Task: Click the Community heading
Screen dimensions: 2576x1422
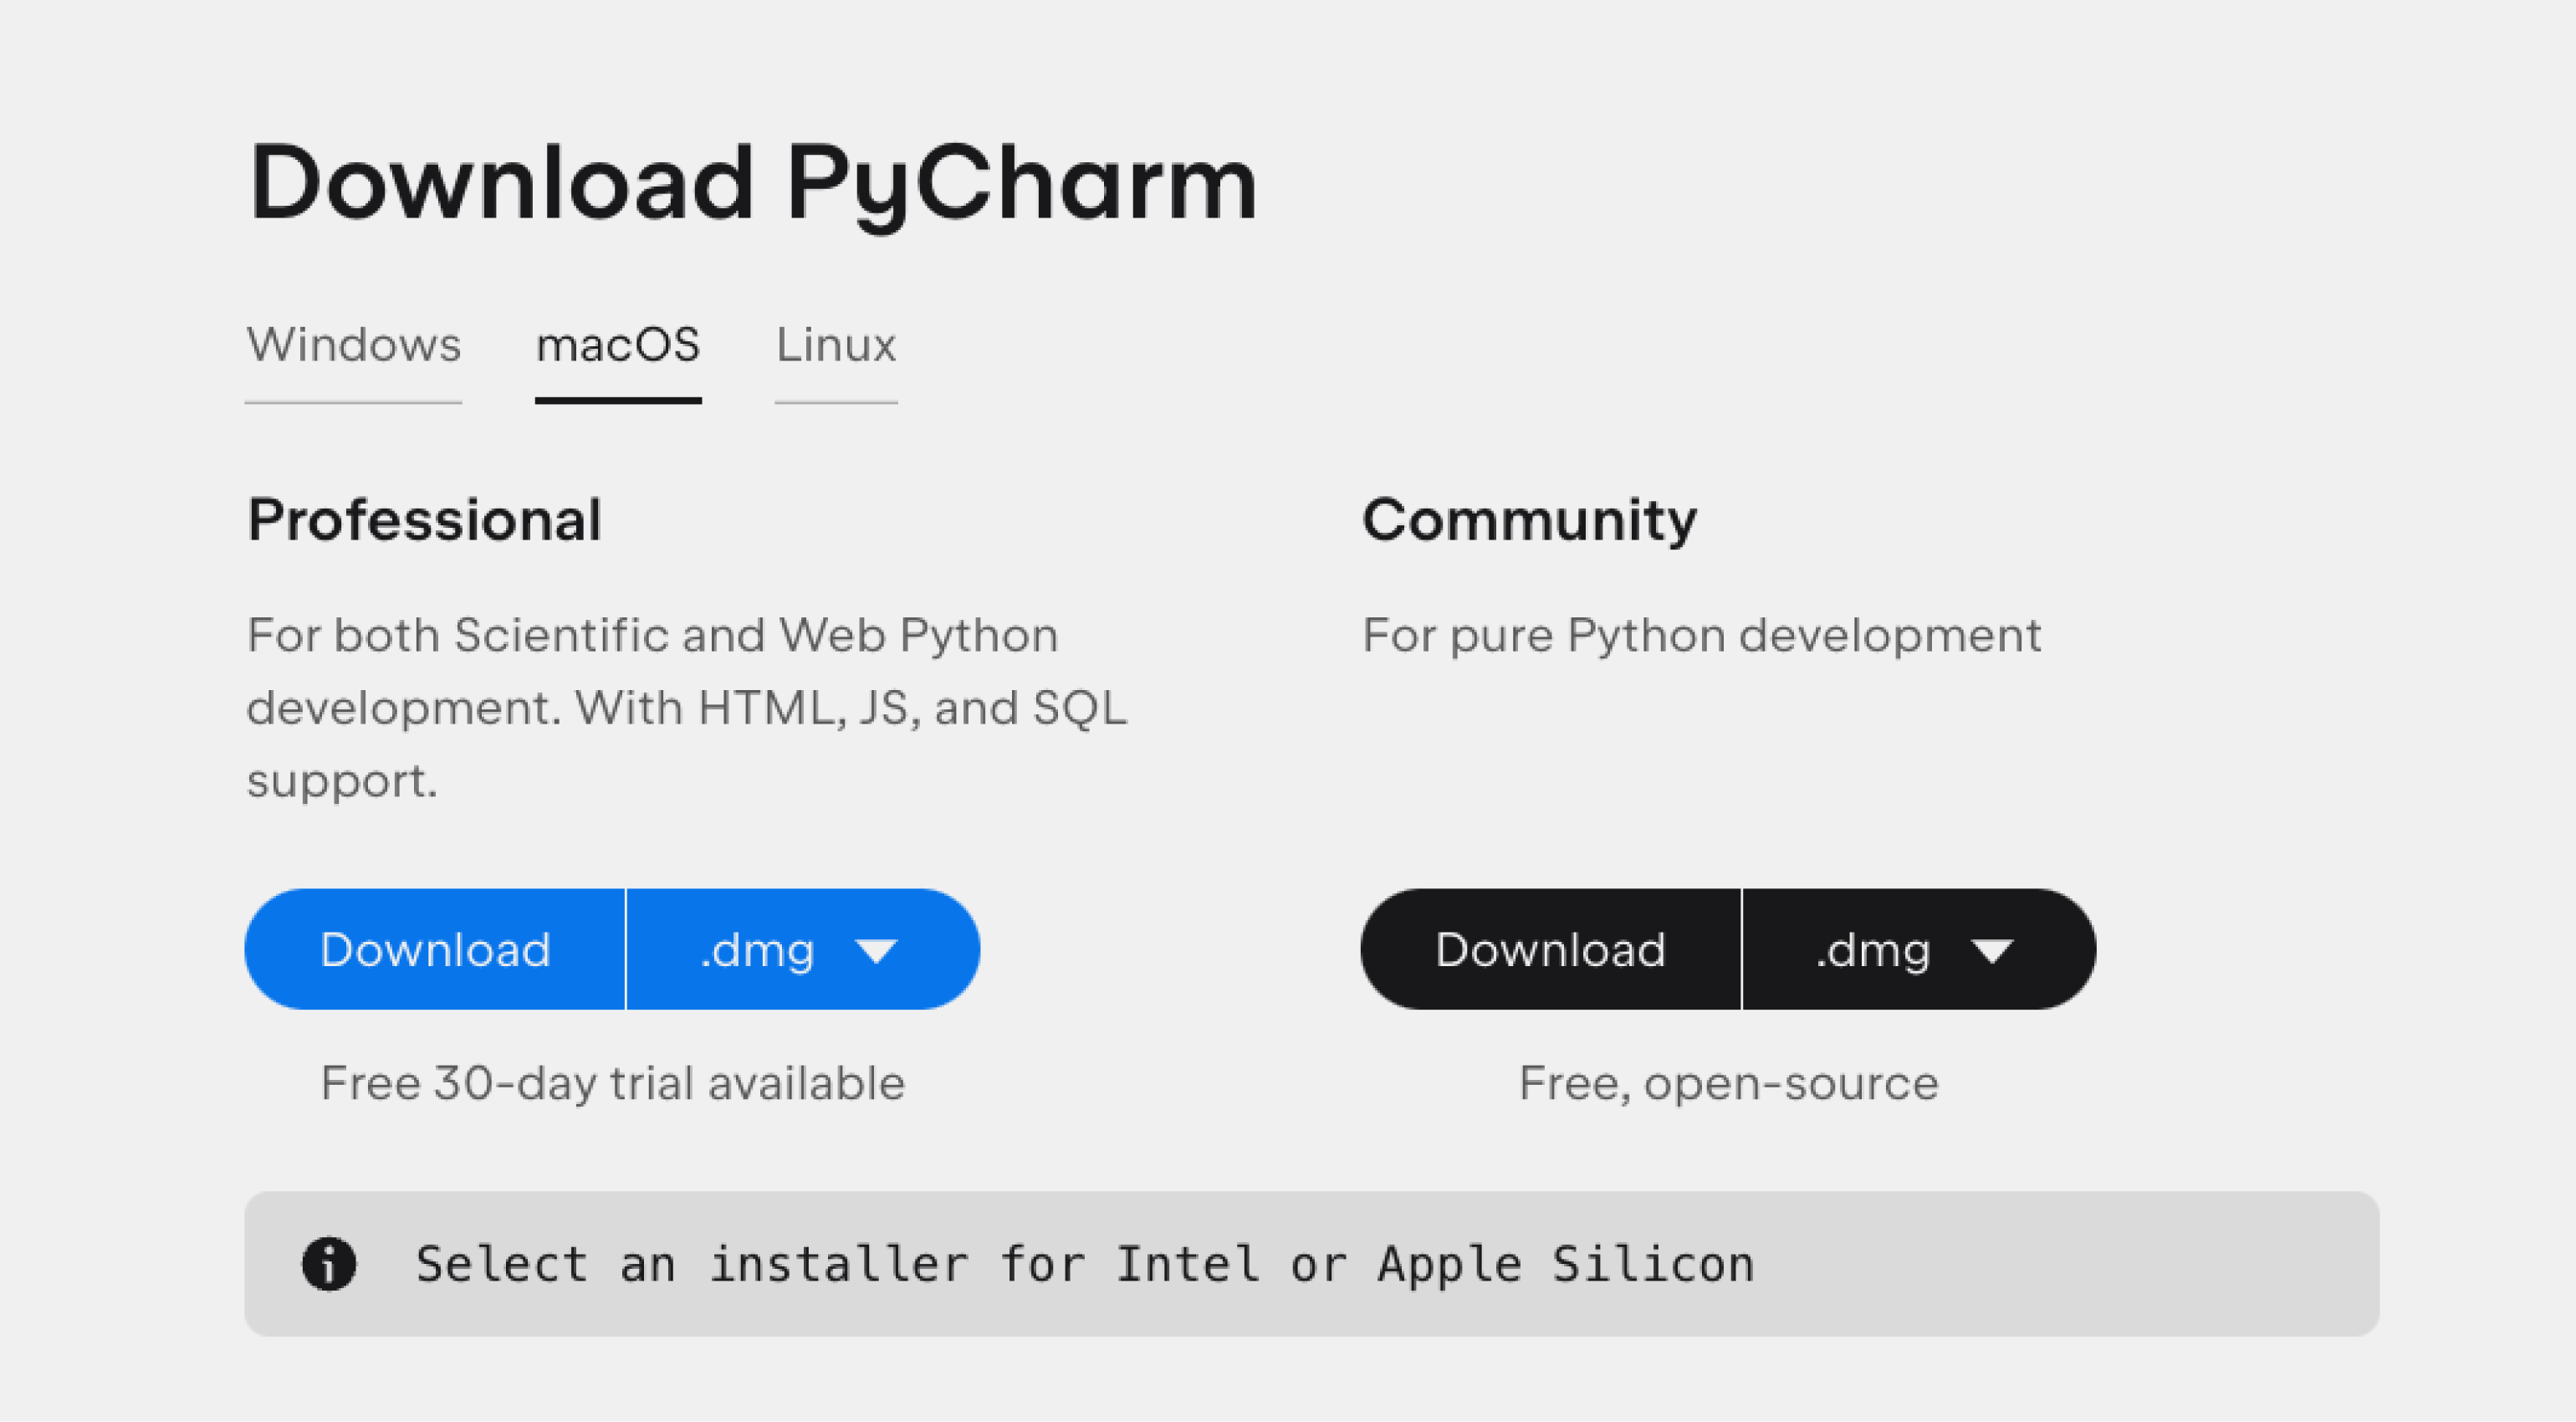Action: (1530, 521)
